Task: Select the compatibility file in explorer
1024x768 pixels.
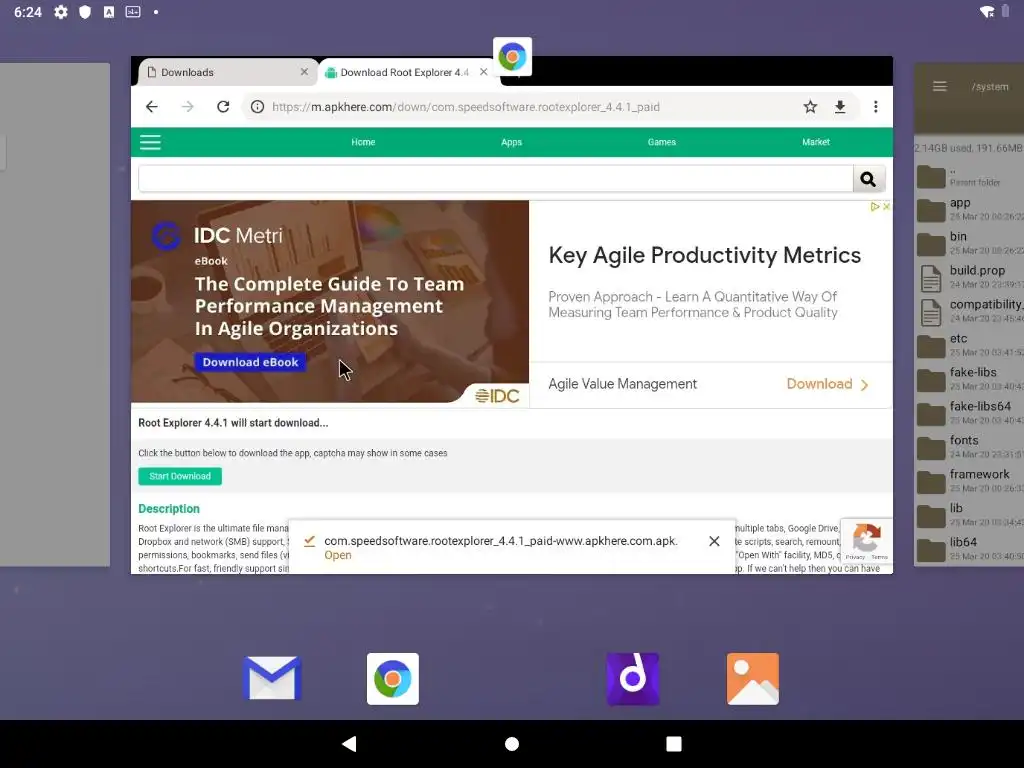Action: pyautogui.click(x=970, y=311)
